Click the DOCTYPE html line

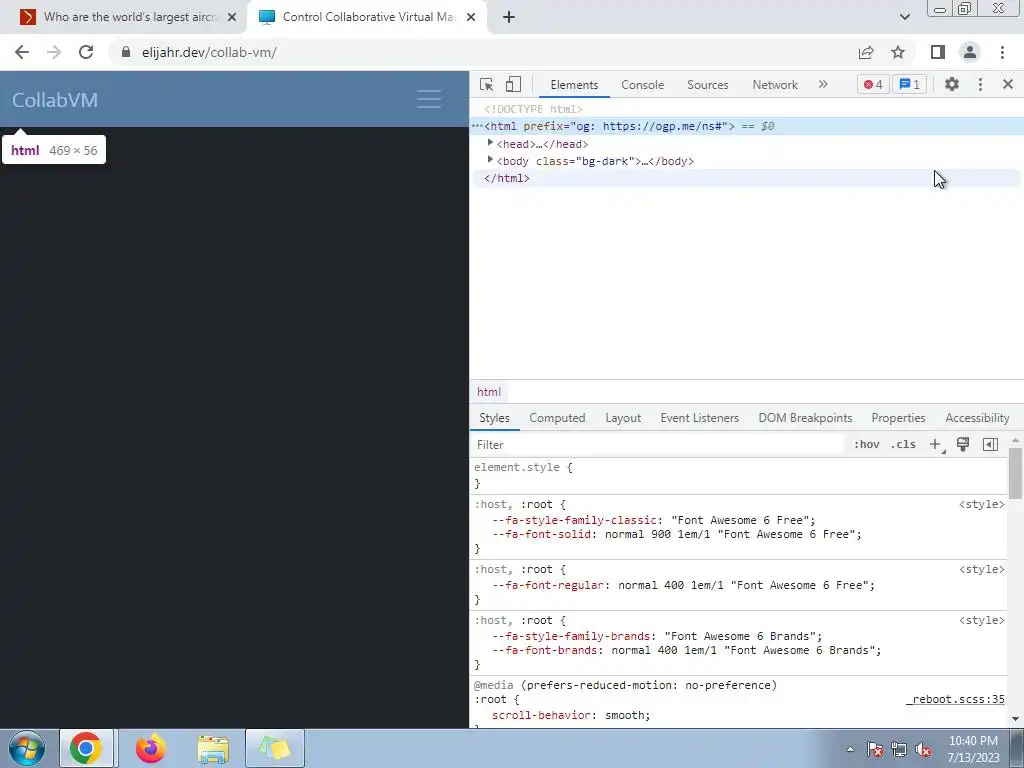[533, 109]
